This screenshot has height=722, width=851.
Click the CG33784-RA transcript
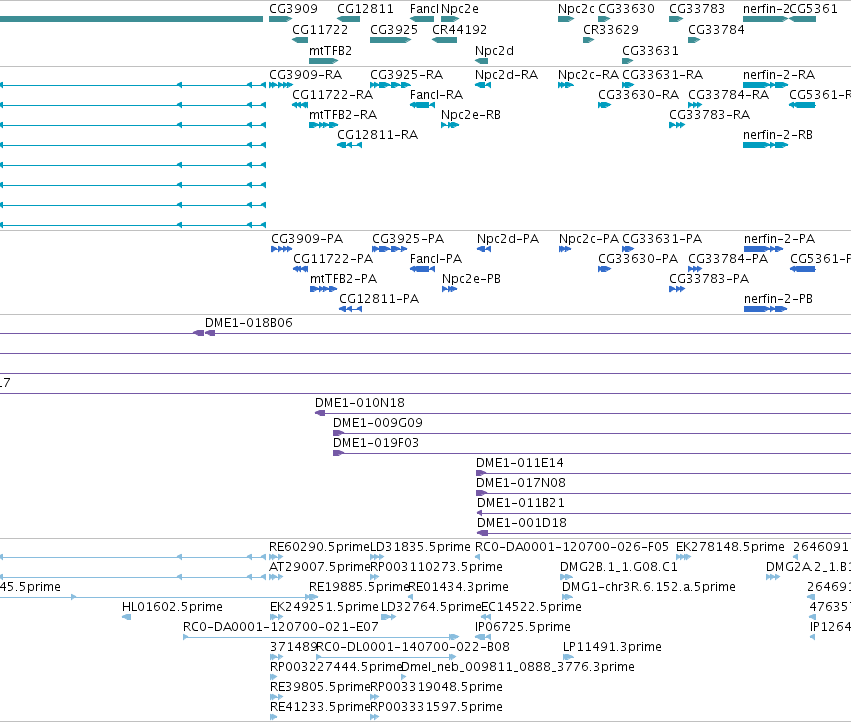point(695,105)
